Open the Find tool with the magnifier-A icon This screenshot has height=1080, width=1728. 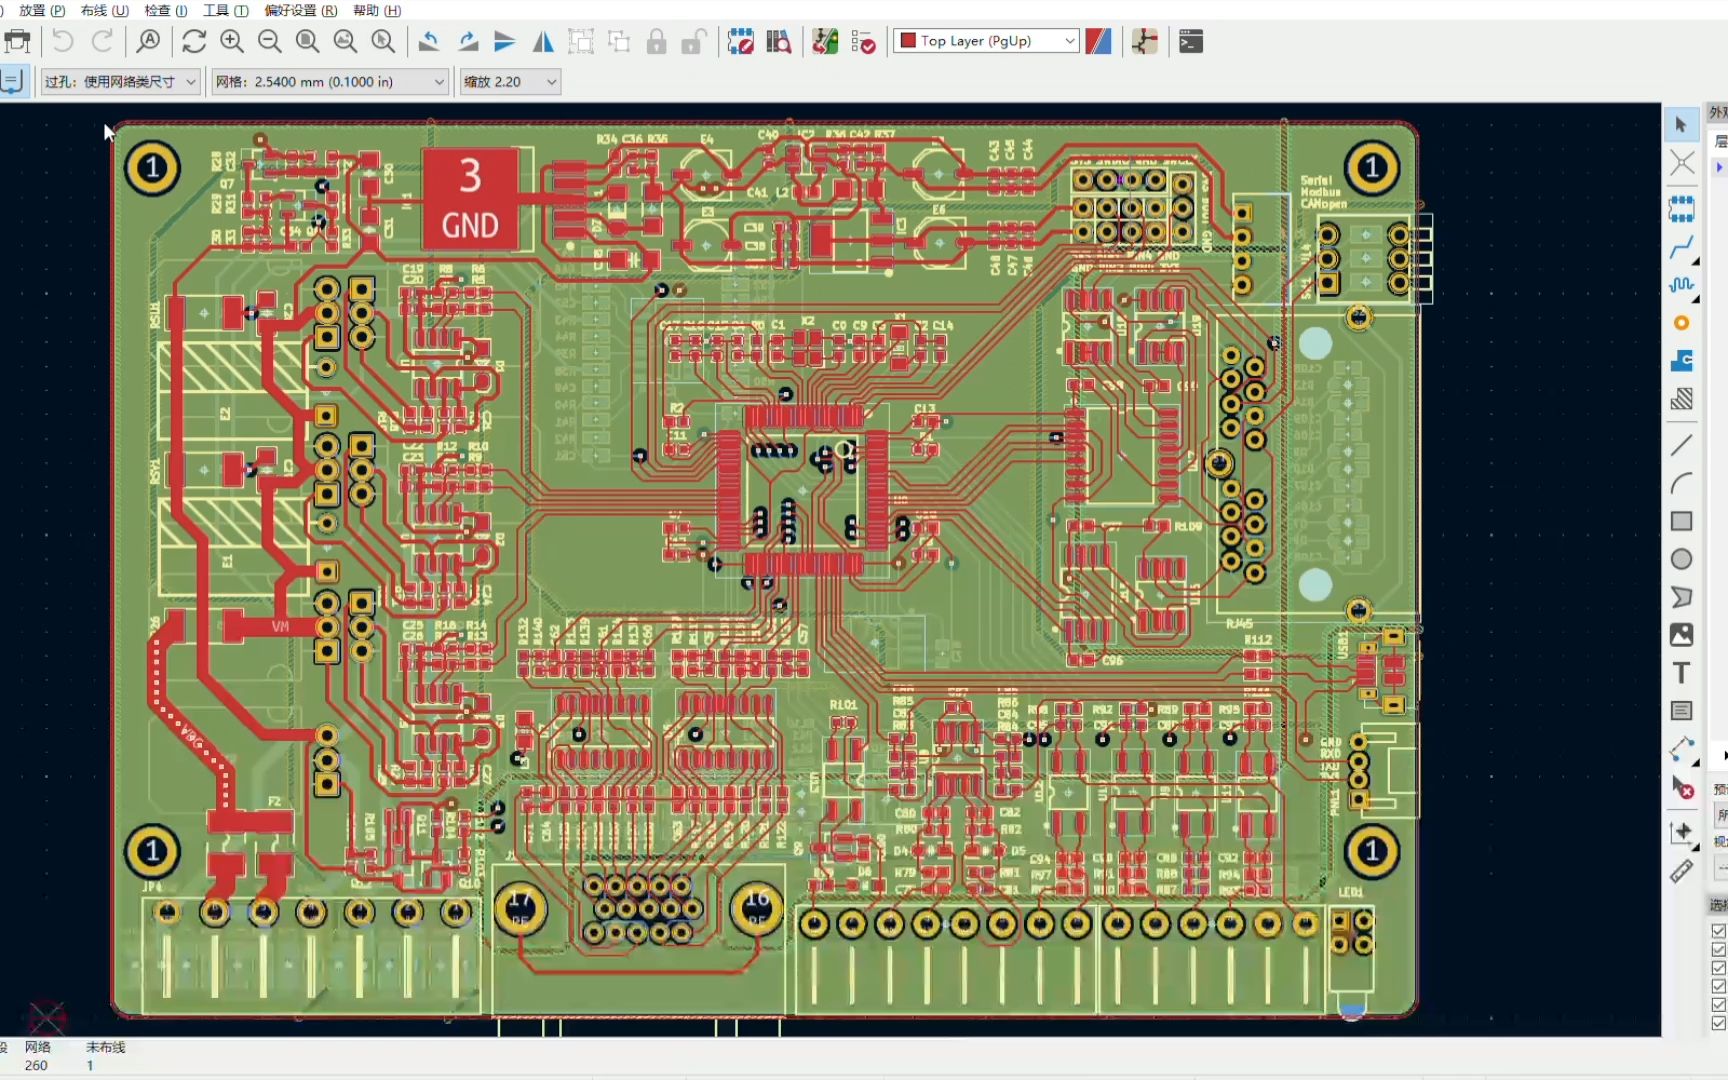(x=149, y=41)
